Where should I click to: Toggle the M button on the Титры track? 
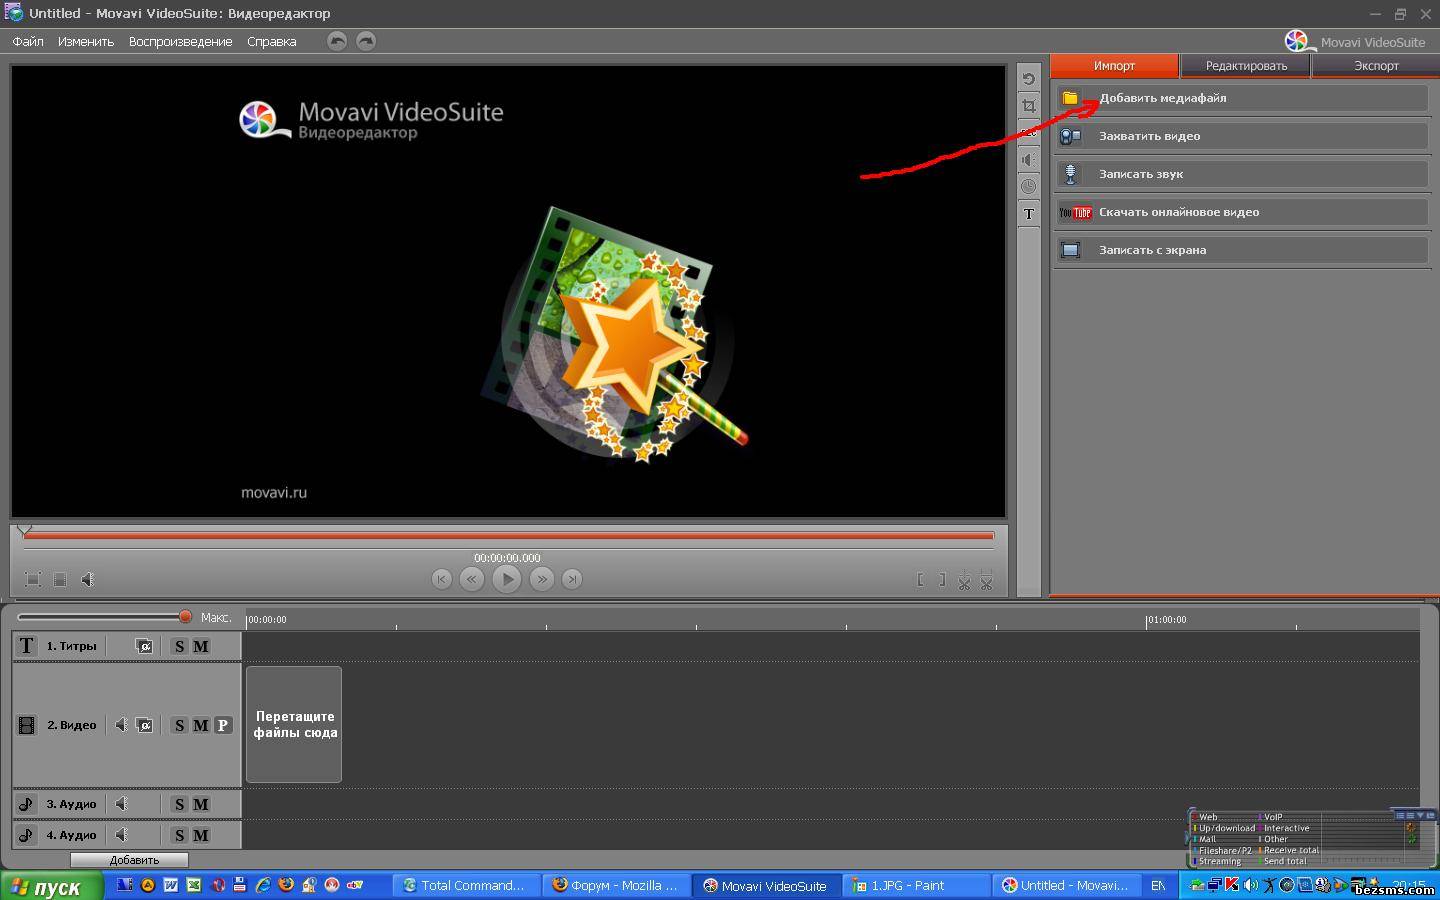(201, 646)
